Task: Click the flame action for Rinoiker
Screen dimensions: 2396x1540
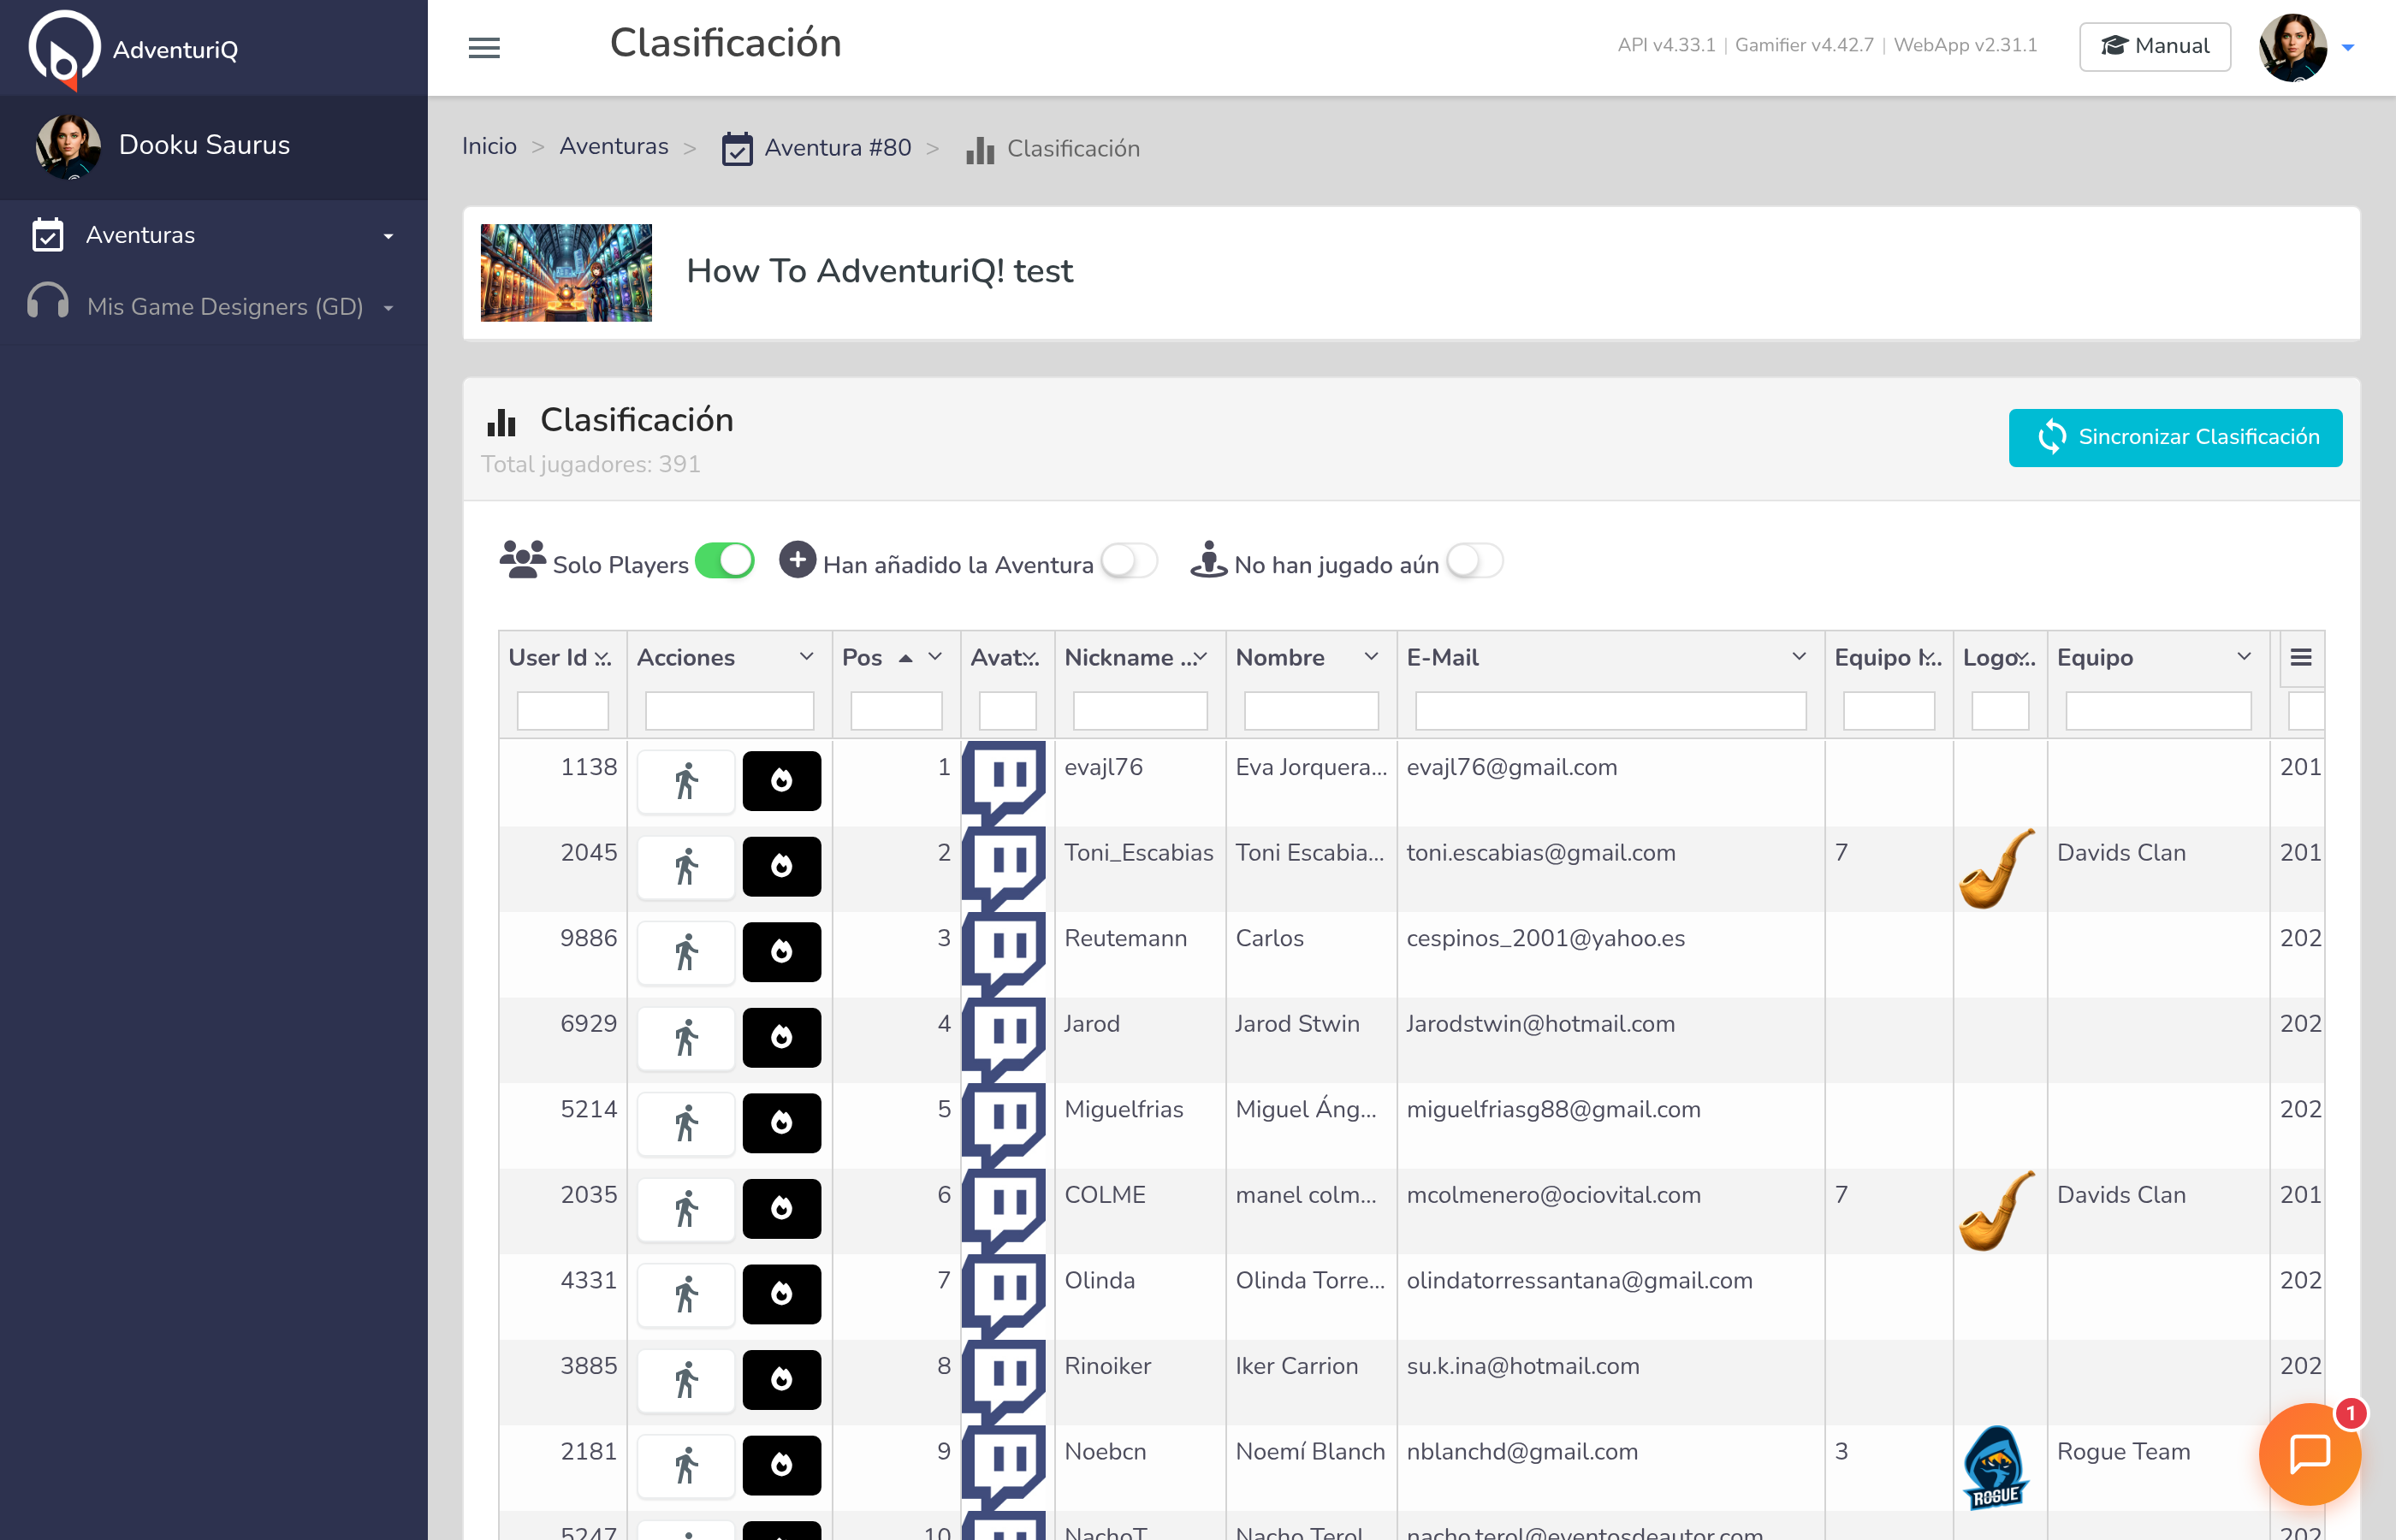Action: coord(781,1379)
